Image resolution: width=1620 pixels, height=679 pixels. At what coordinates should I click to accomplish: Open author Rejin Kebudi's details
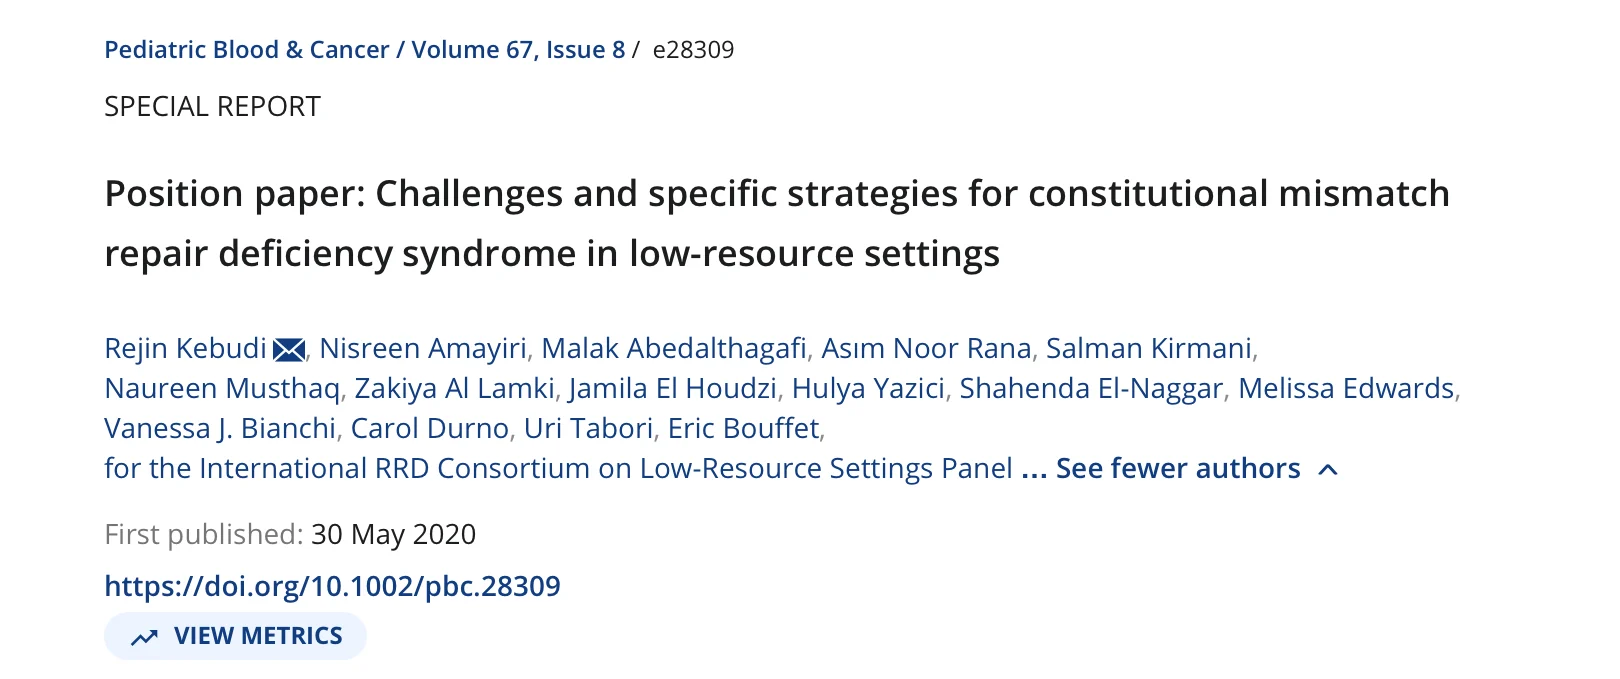pyautogui.click(x=185, y=348)
